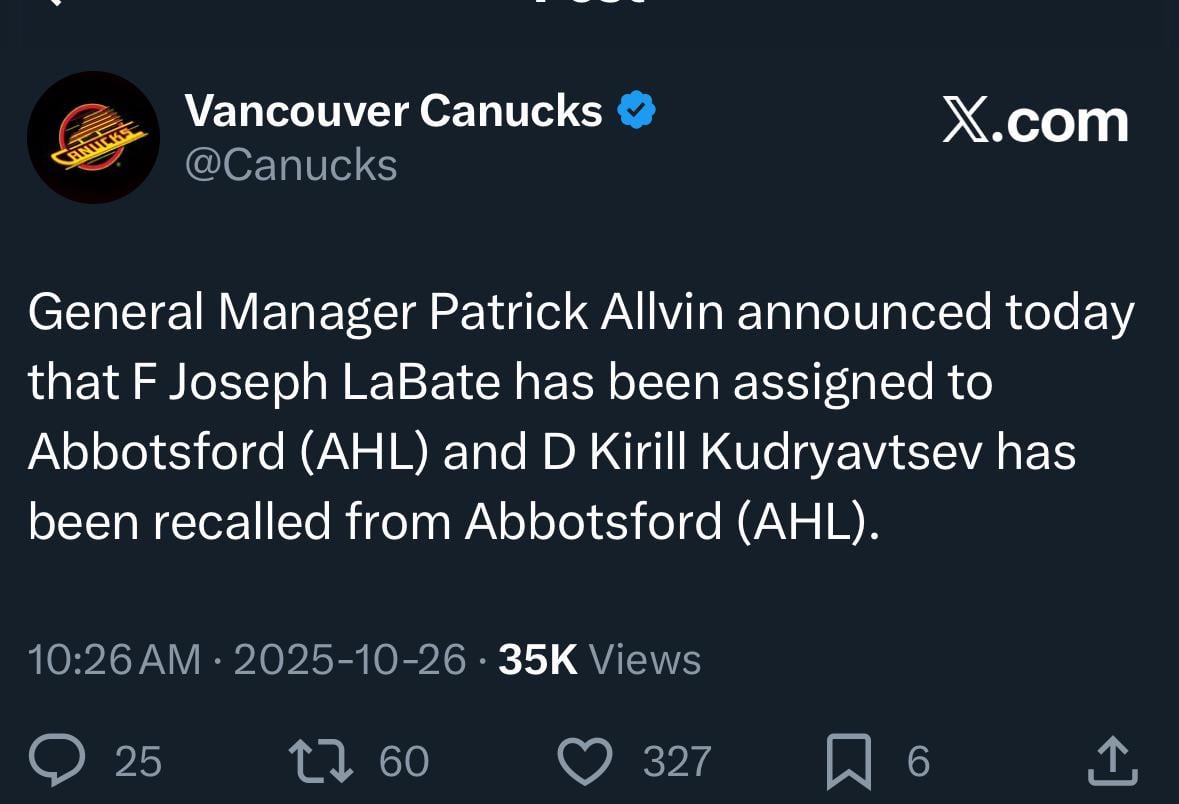This screenshot has width=1179, height=804.
Task: Select the tweet body text
Action: (580, 415)
